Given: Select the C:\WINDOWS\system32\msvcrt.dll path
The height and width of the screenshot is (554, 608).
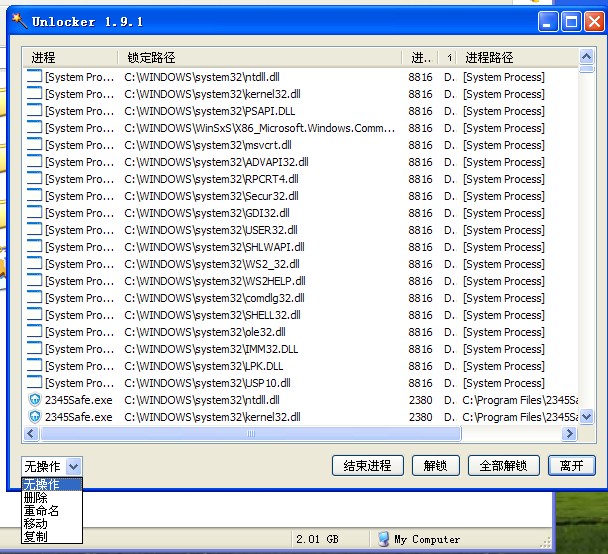Looking at the screenshot, I should pos(208,145).
